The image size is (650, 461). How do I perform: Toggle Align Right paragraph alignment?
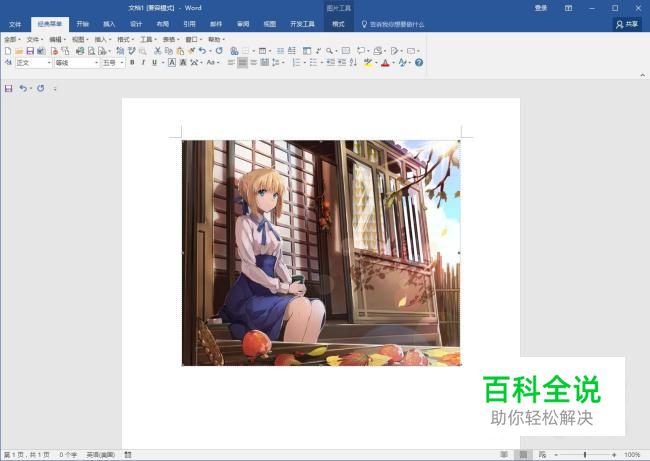254,63
